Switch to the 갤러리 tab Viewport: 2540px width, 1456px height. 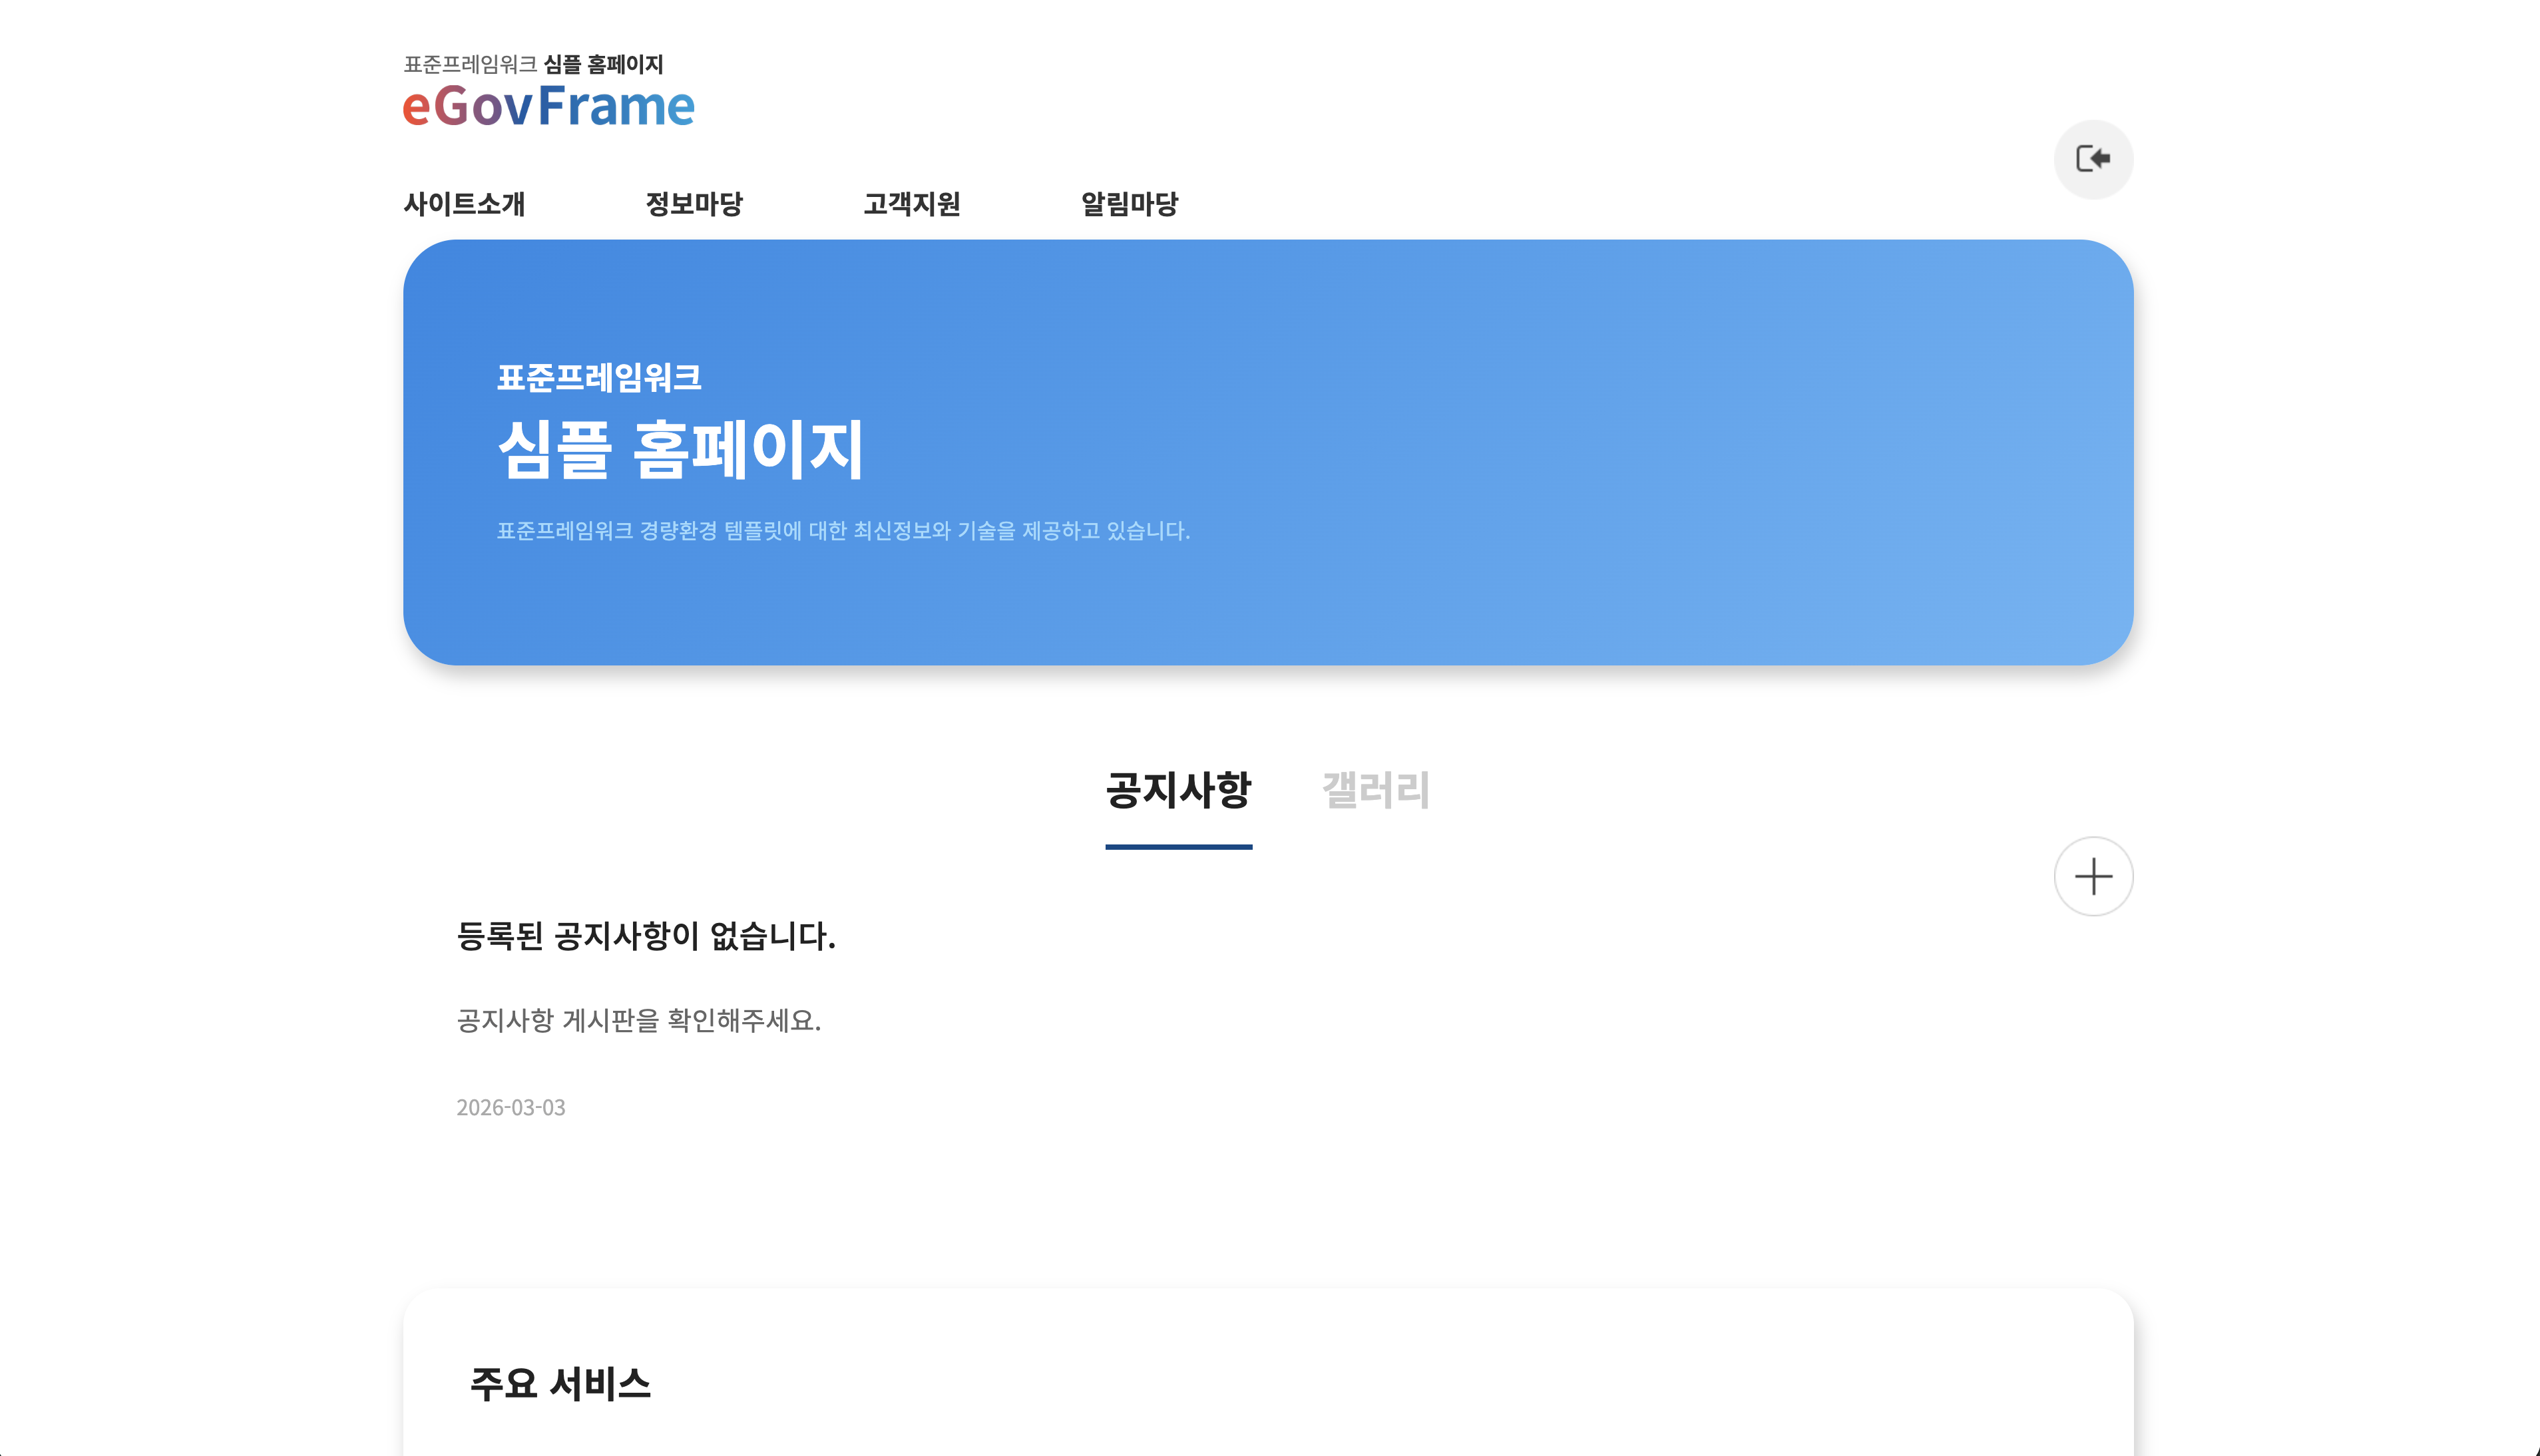click(1375, 789)
